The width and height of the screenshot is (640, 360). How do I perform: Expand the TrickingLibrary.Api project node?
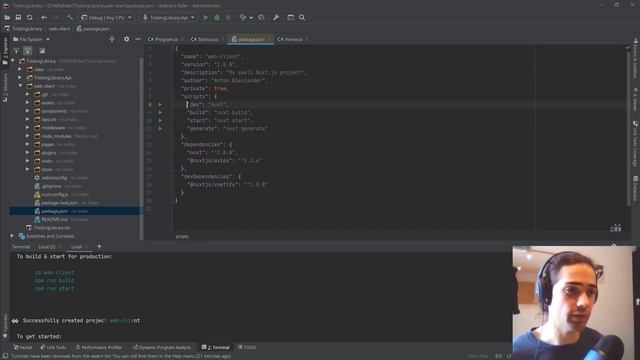20,78
